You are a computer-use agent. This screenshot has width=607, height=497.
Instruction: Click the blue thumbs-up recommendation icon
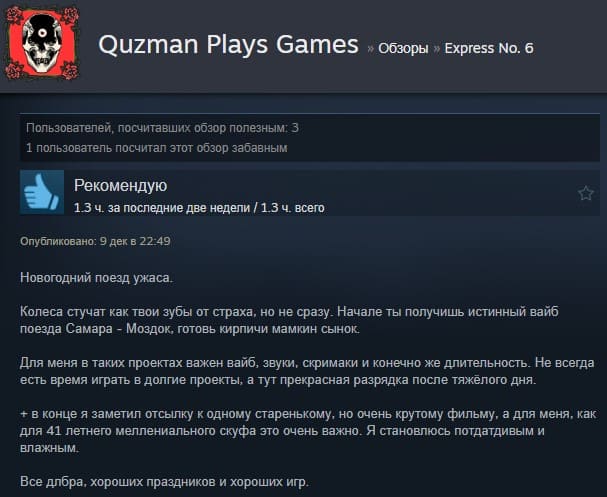tap(42, 192)
